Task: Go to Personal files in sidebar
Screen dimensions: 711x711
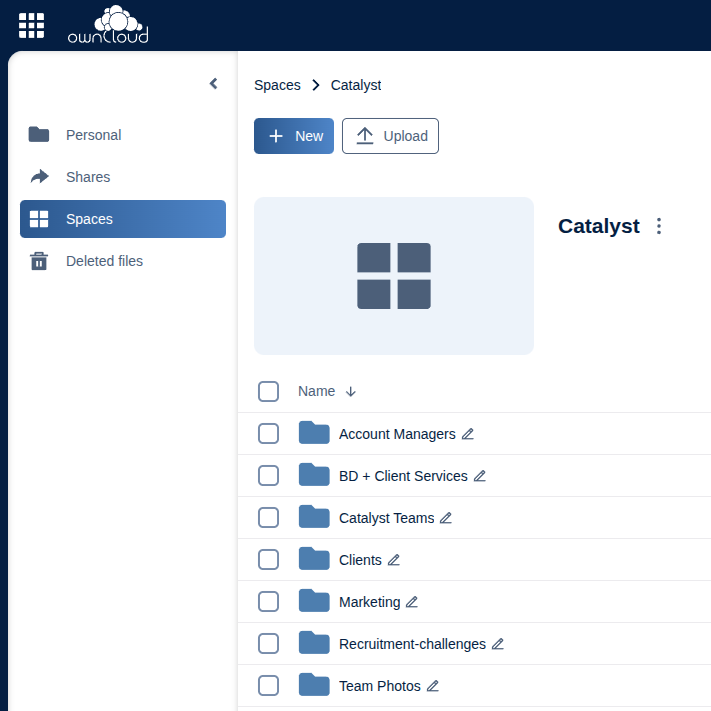Action: pyautogui.click(x=93, y=135)
